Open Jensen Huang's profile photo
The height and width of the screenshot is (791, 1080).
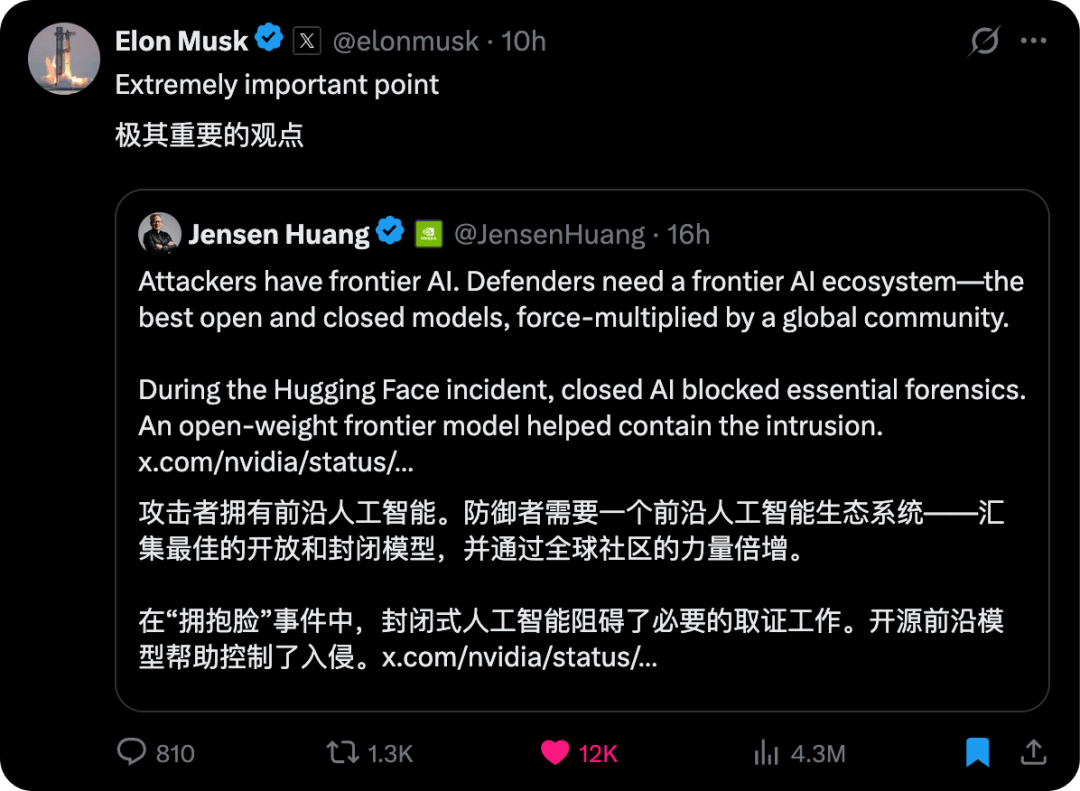click(x=160, y=233)
